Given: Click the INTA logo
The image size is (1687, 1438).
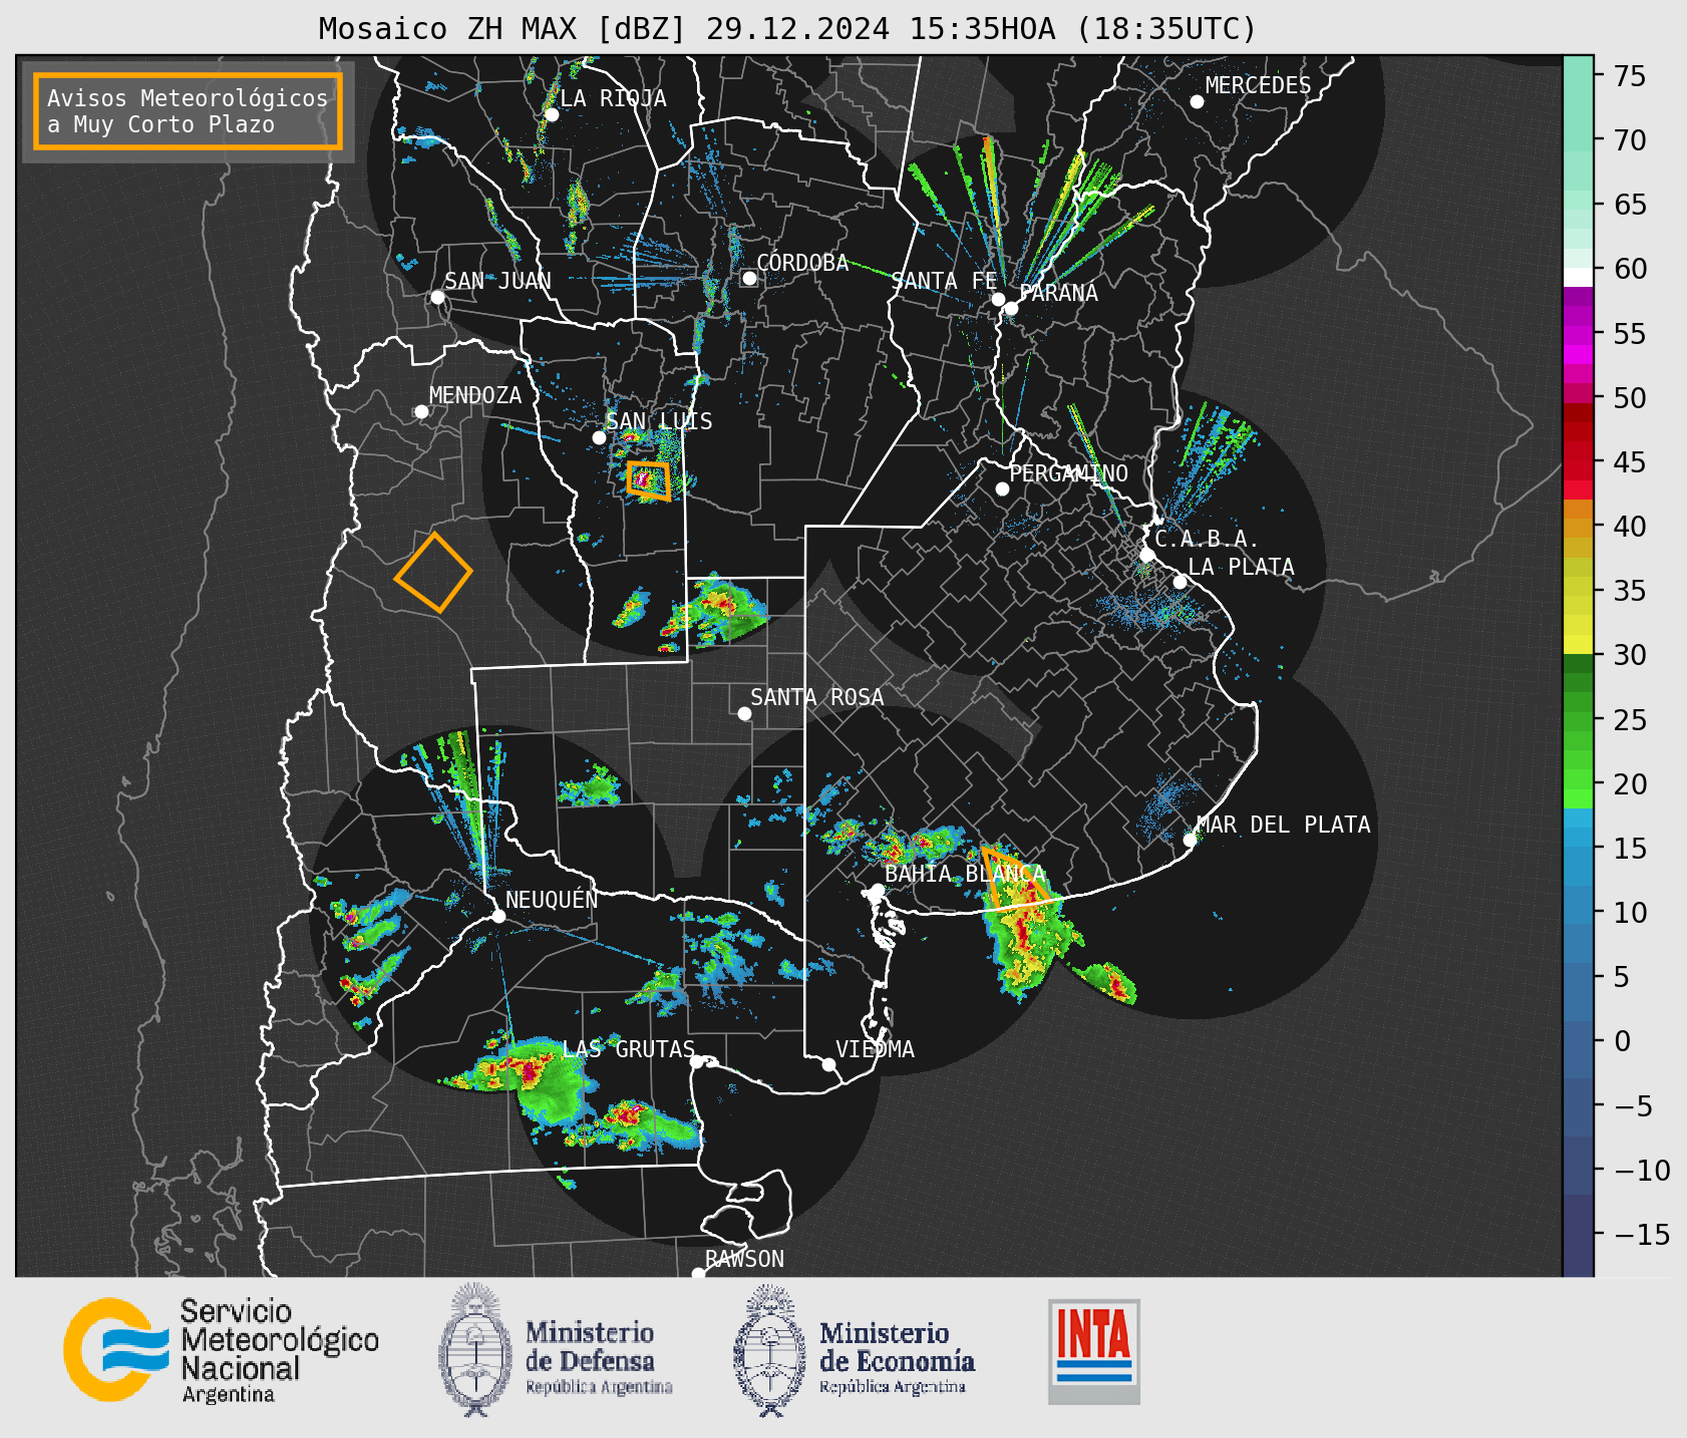Looking at the screenshot, I should 1094,1351.
